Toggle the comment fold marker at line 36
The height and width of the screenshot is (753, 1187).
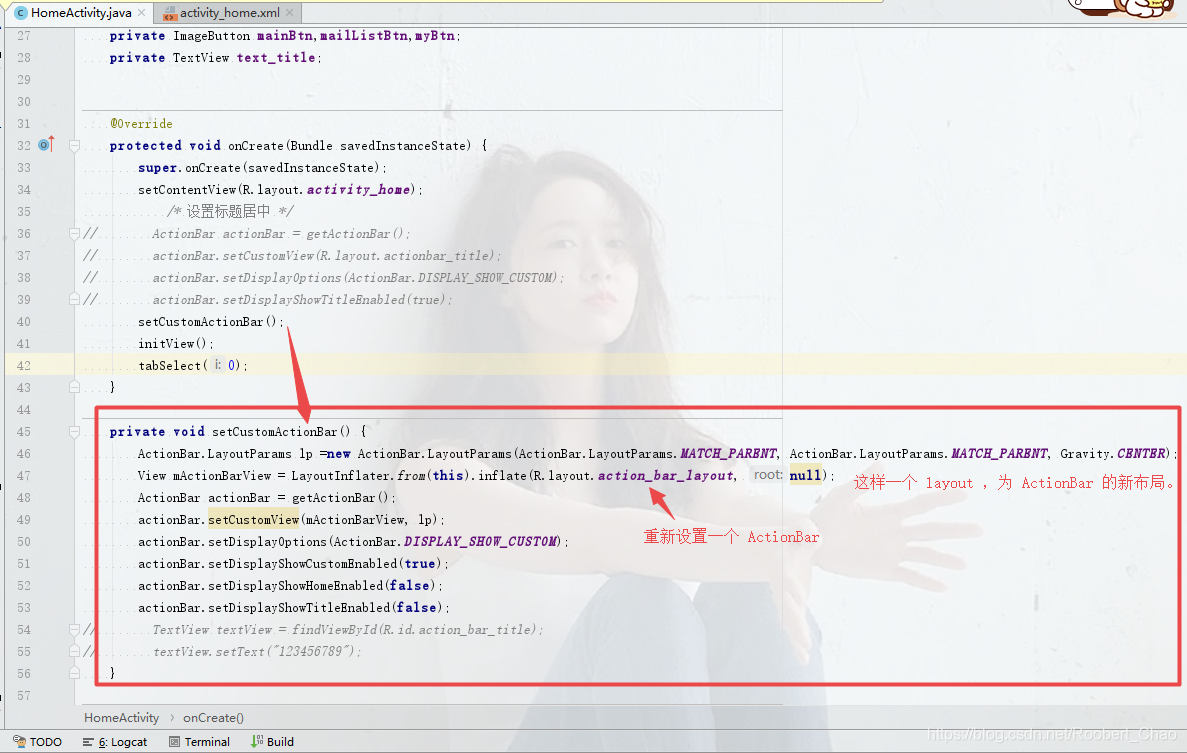click(x=74, y=233)
